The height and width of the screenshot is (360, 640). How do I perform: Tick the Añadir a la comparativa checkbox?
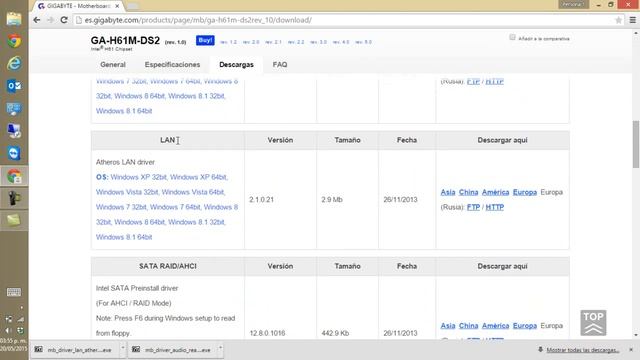click(512, 38)
